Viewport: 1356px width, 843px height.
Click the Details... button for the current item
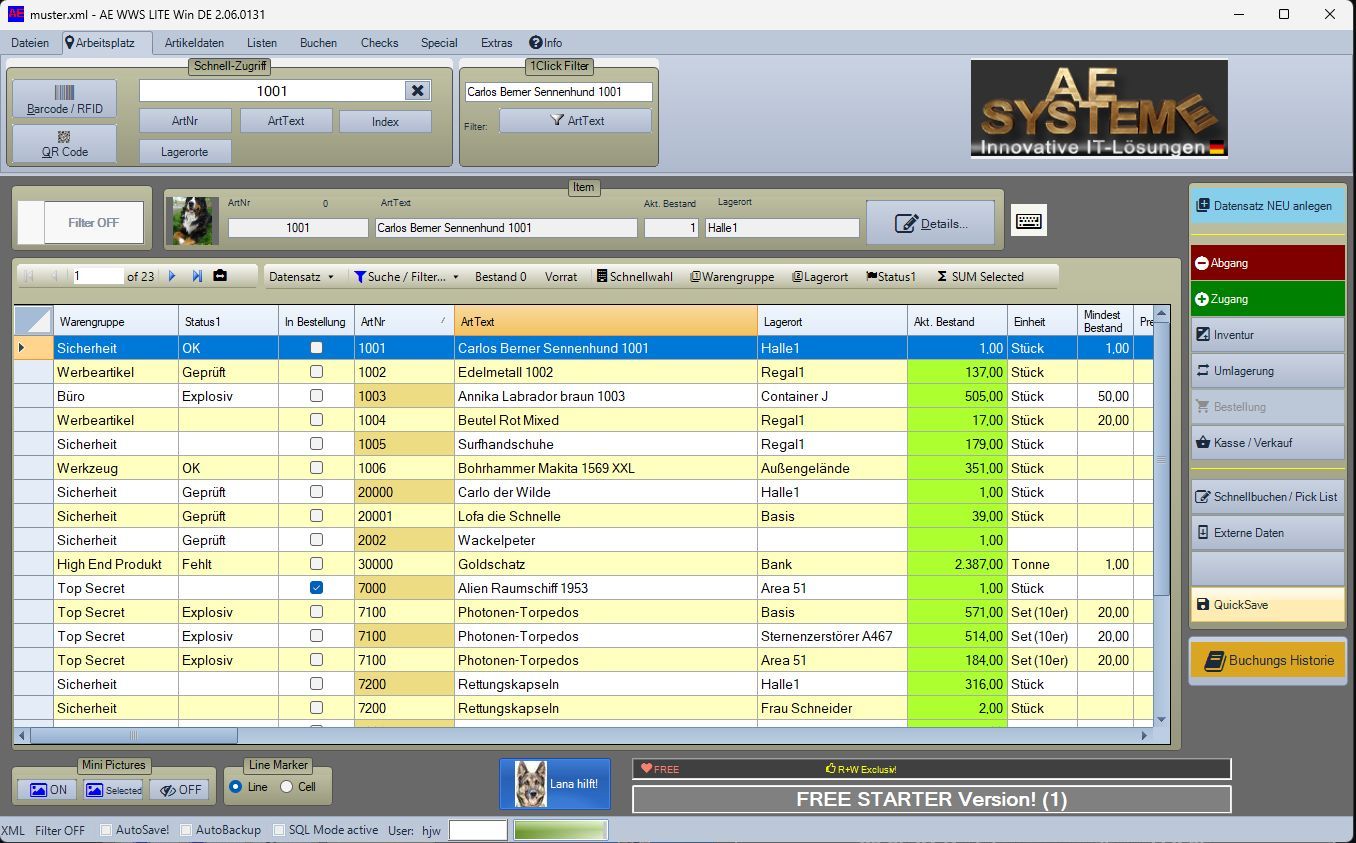point(930,222)
